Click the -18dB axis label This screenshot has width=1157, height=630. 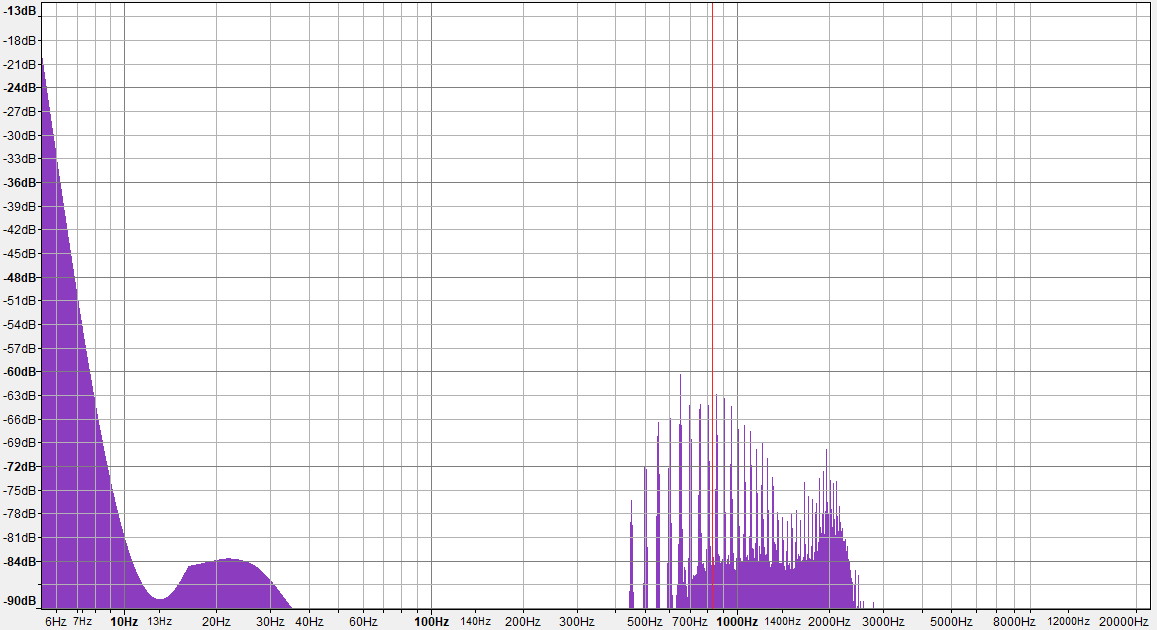(20, 41)
